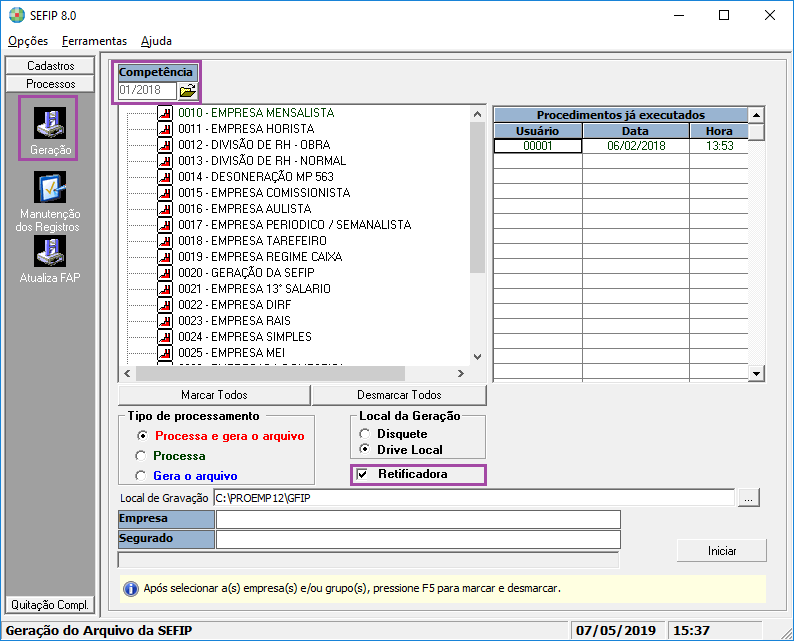Select icon of 0020 - GERAÇÃO DA SEFIP

[165, 272]
